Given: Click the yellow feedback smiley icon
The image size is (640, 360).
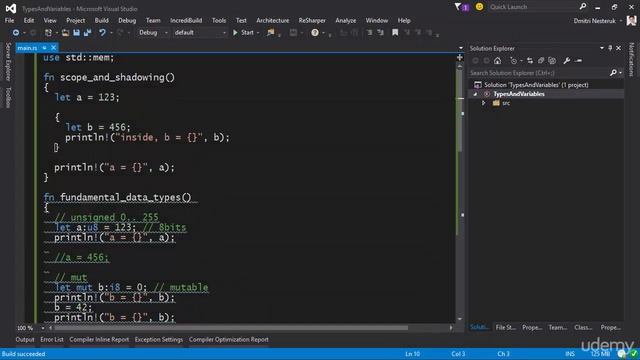Looking at the screenshot, I should point(479,7).
